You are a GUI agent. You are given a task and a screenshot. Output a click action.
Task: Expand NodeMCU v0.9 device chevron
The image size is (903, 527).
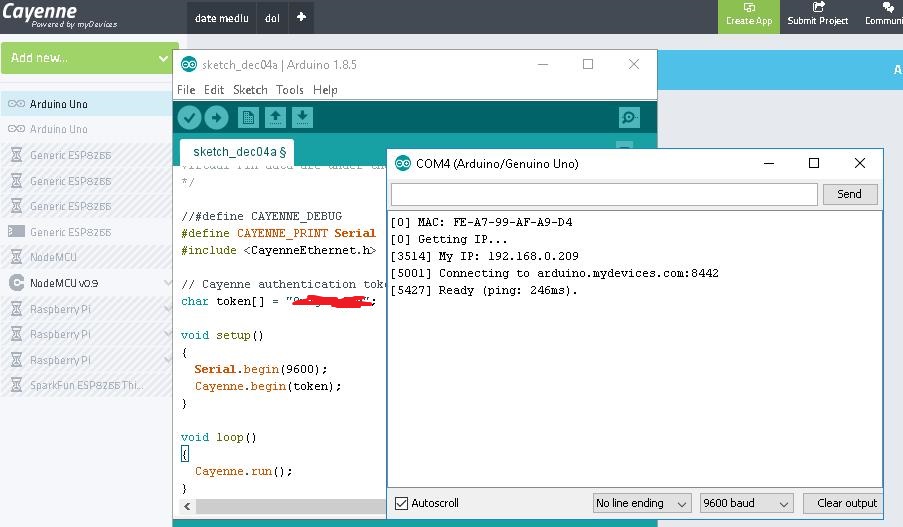click(x=166, y=283)
